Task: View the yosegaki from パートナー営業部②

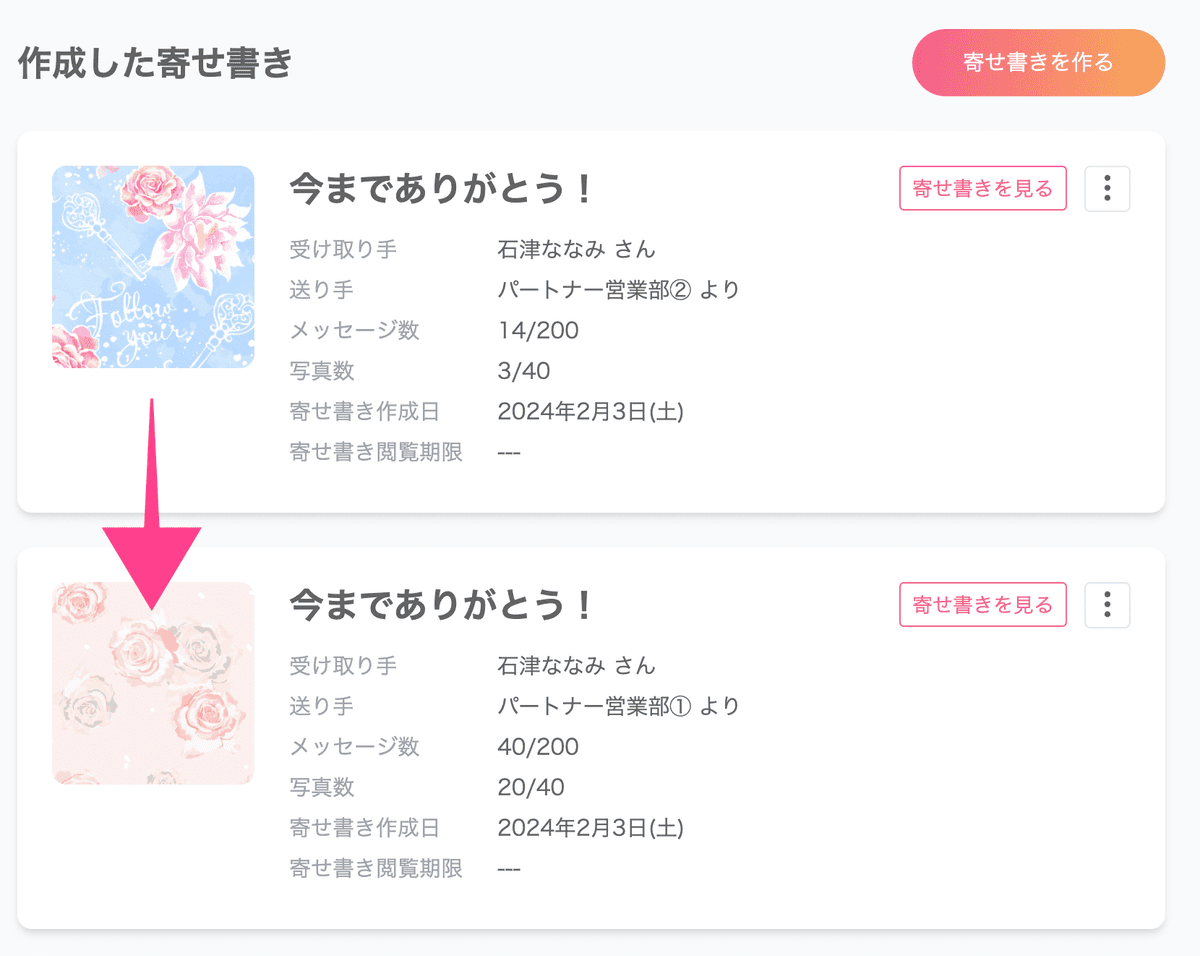Action: (983, 189)
